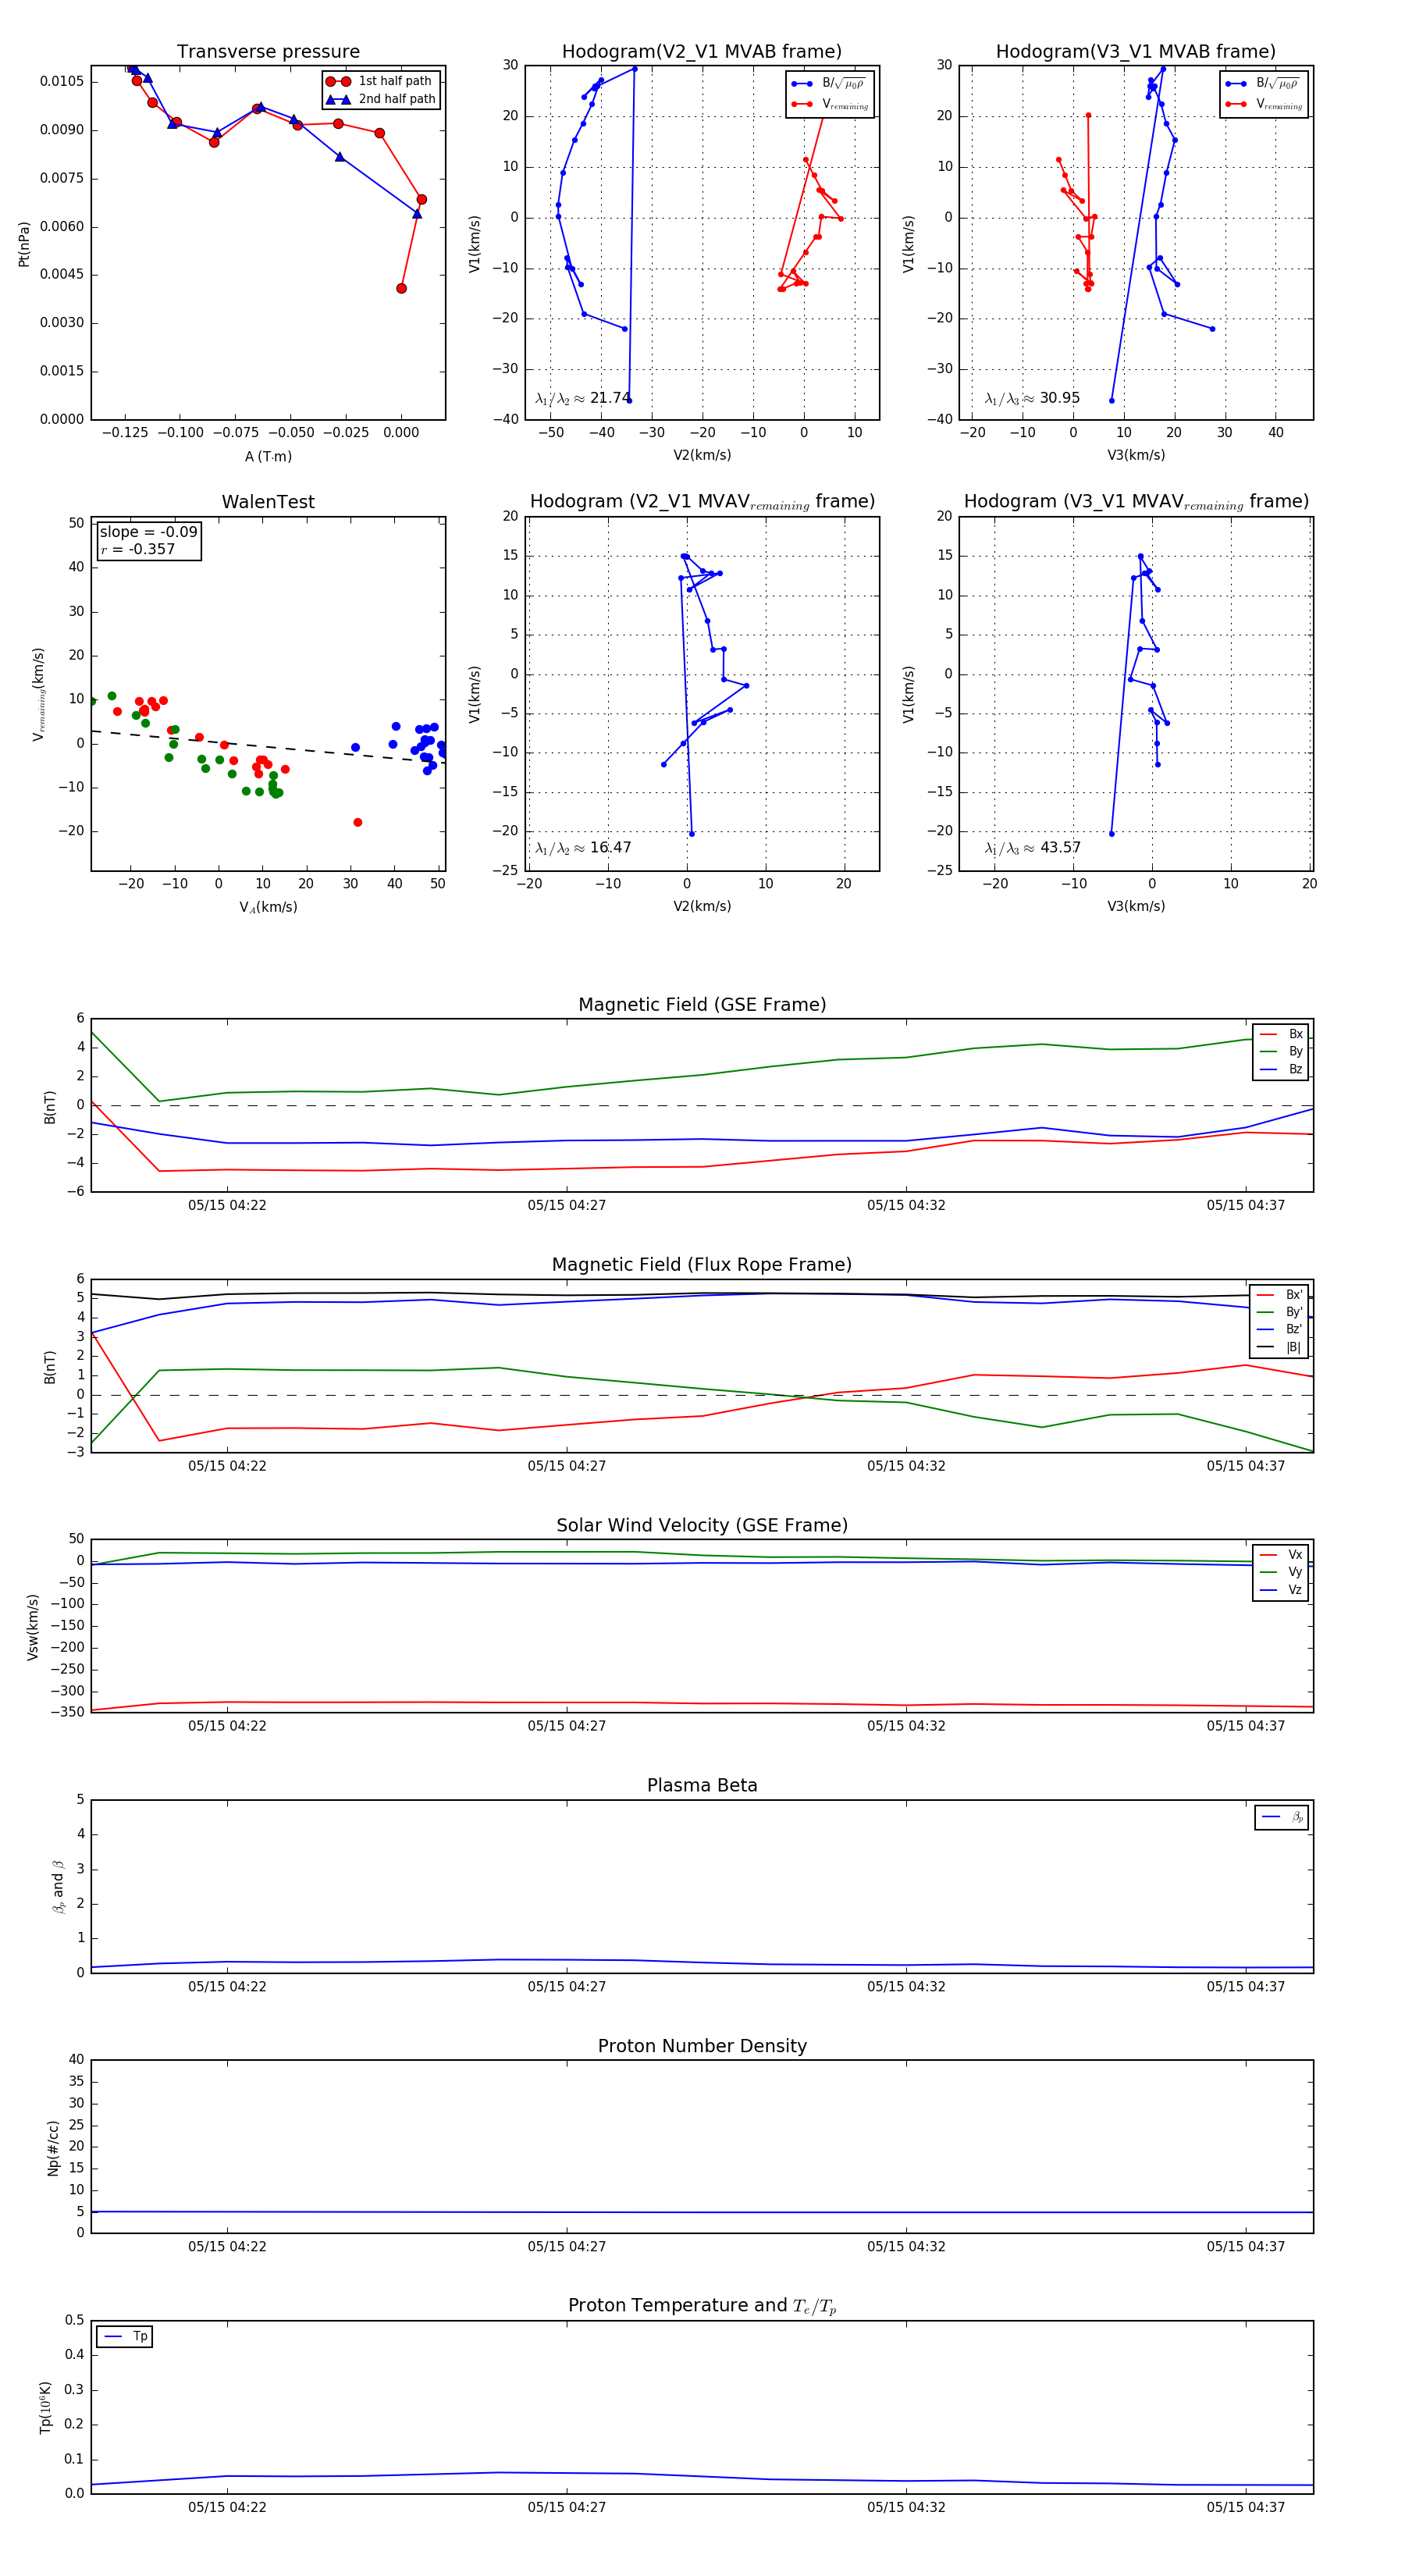This screenshot has height=2576, width=1405.
Task: Click the "Hodogram(V3_V1 MVAB frame)" title
Action: point(1136,52)
